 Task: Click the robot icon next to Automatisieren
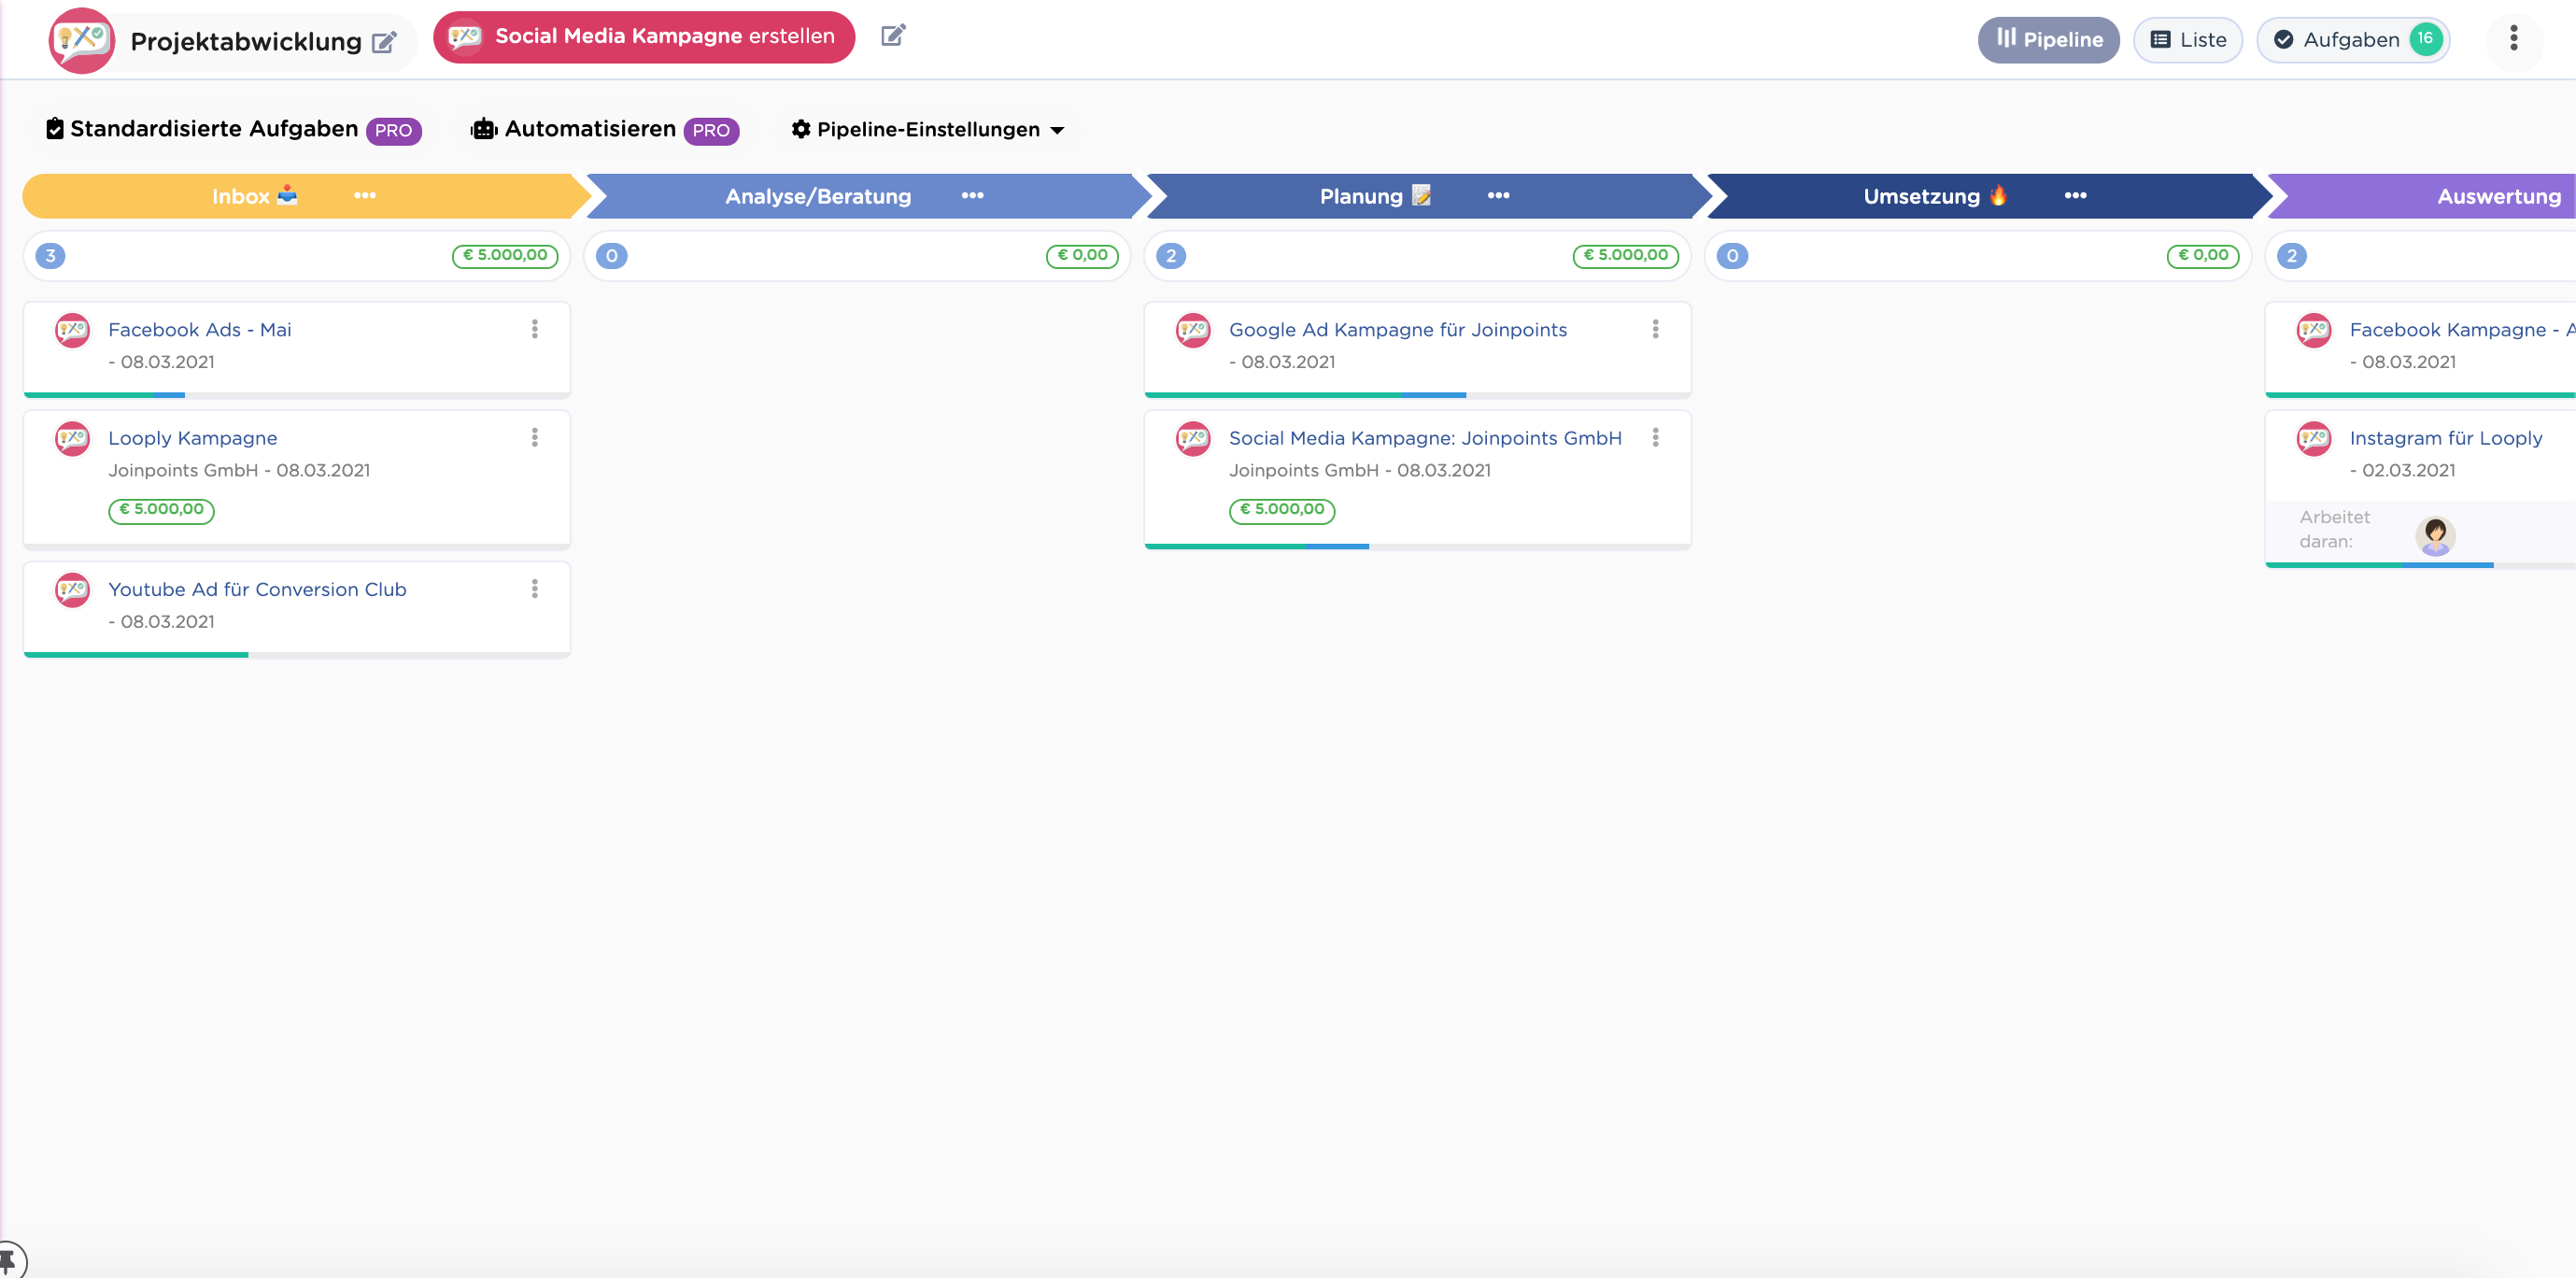[483, 130]
